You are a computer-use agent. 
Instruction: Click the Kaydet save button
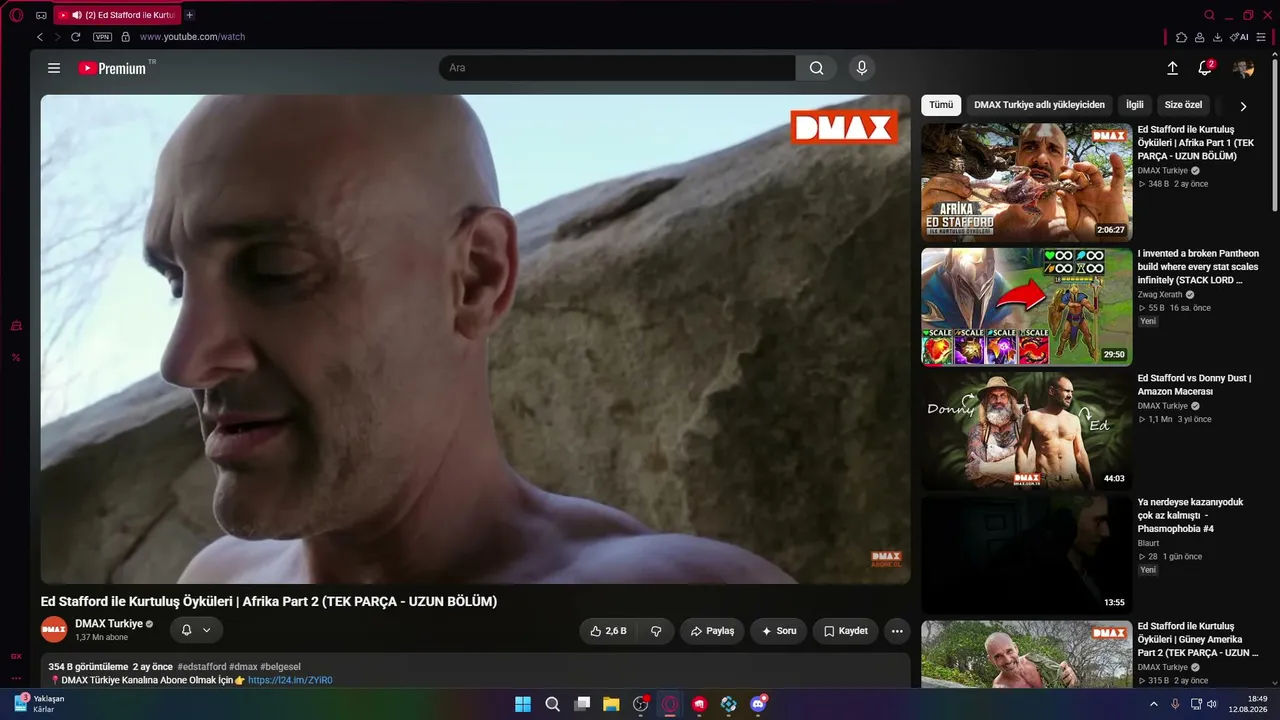[x=846, y=631]
